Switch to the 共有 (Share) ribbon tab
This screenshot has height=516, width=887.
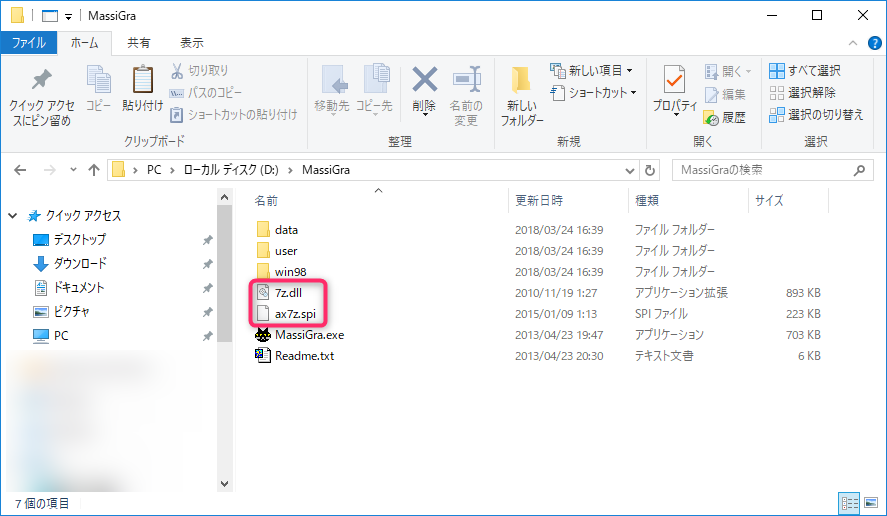pos(139,43)
